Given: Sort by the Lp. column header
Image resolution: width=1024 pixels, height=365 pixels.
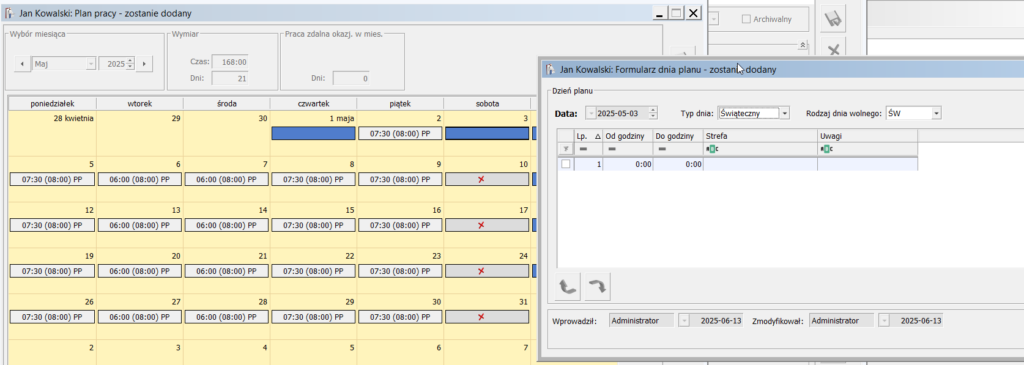Looking at the screenshot, I should tap(588, 135).
